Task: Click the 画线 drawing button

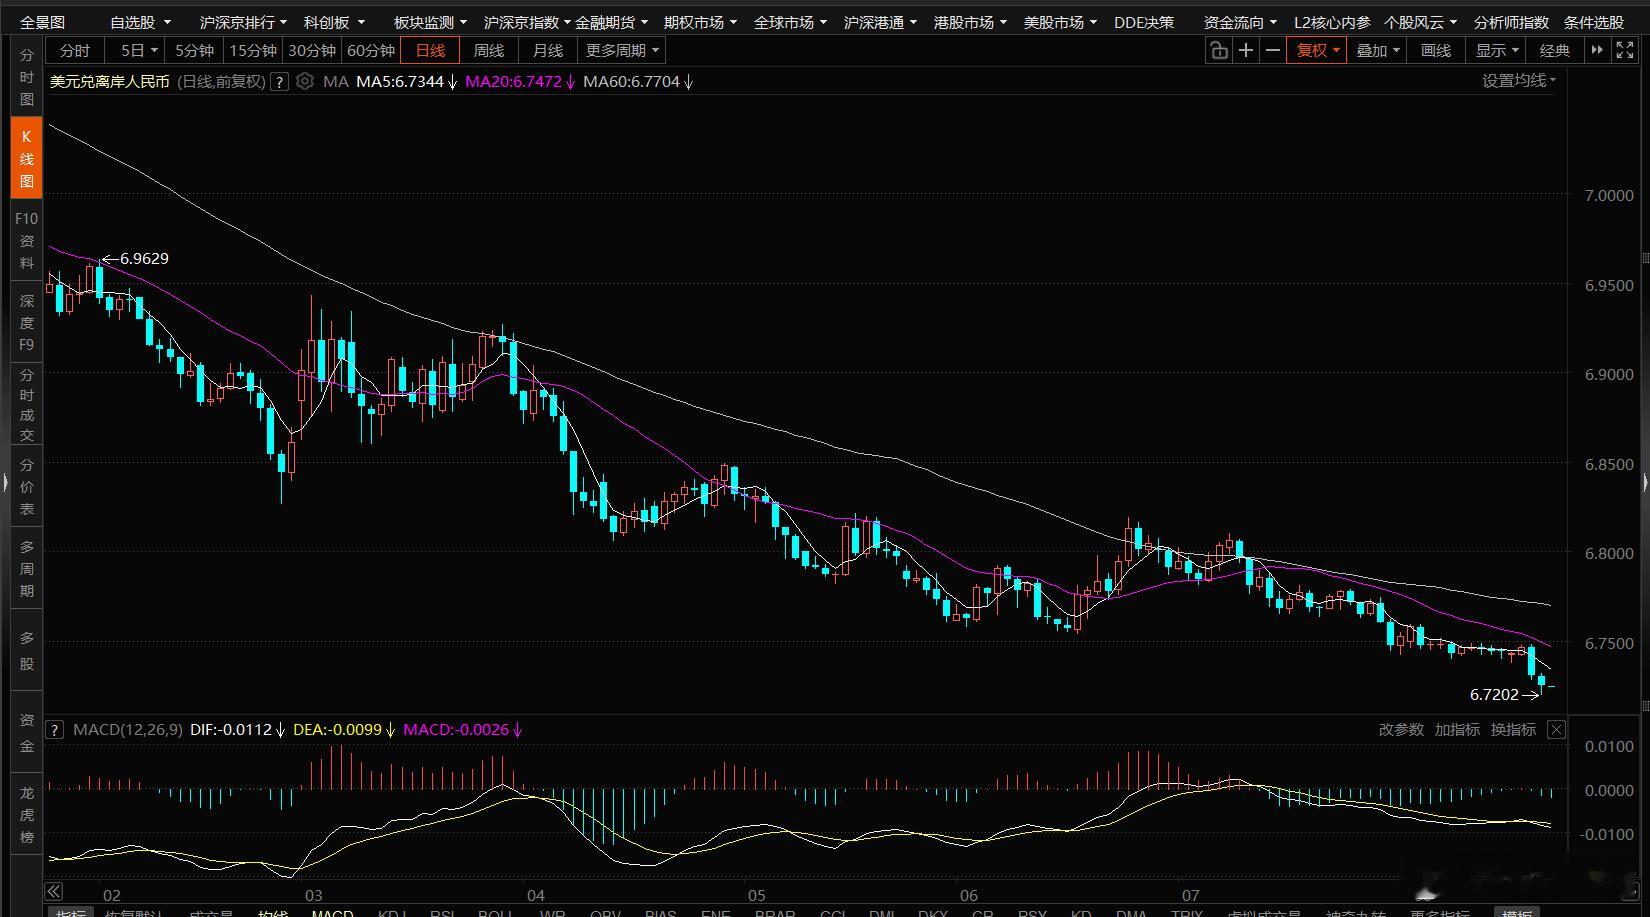Action: tap(1436, 50)
